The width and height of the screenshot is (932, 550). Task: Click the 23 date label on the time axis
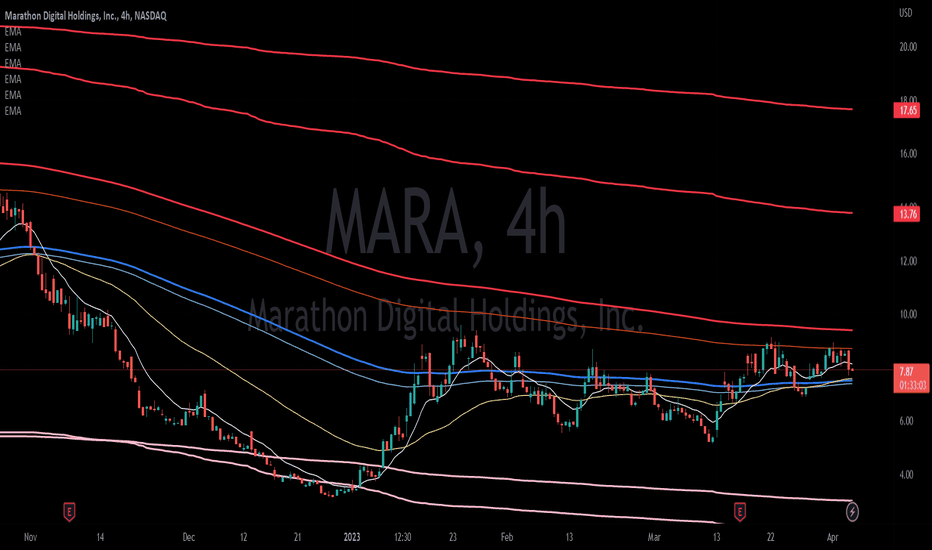pyautogui.click(x=453, y=537)
